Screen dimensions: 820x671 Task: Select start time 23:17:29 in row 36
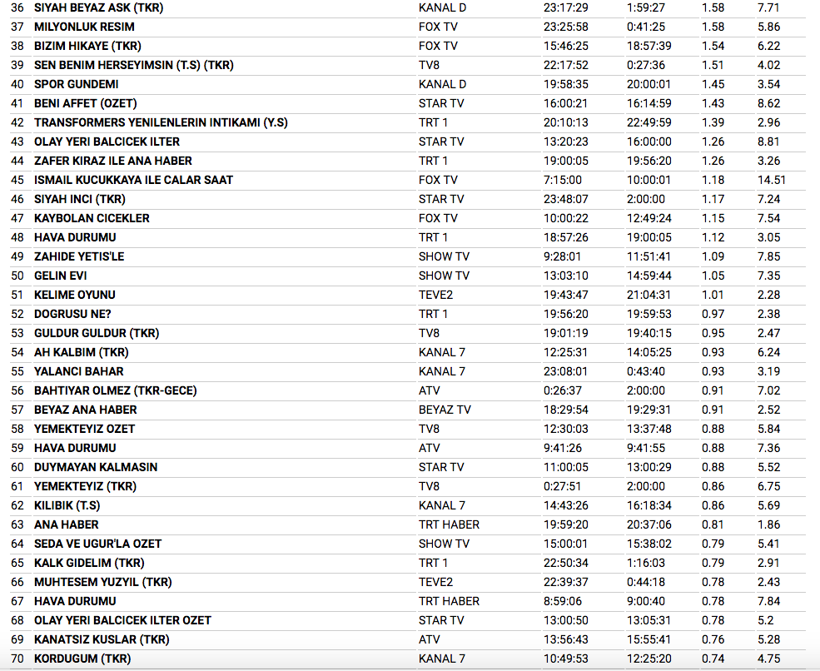tap(566, 8)
